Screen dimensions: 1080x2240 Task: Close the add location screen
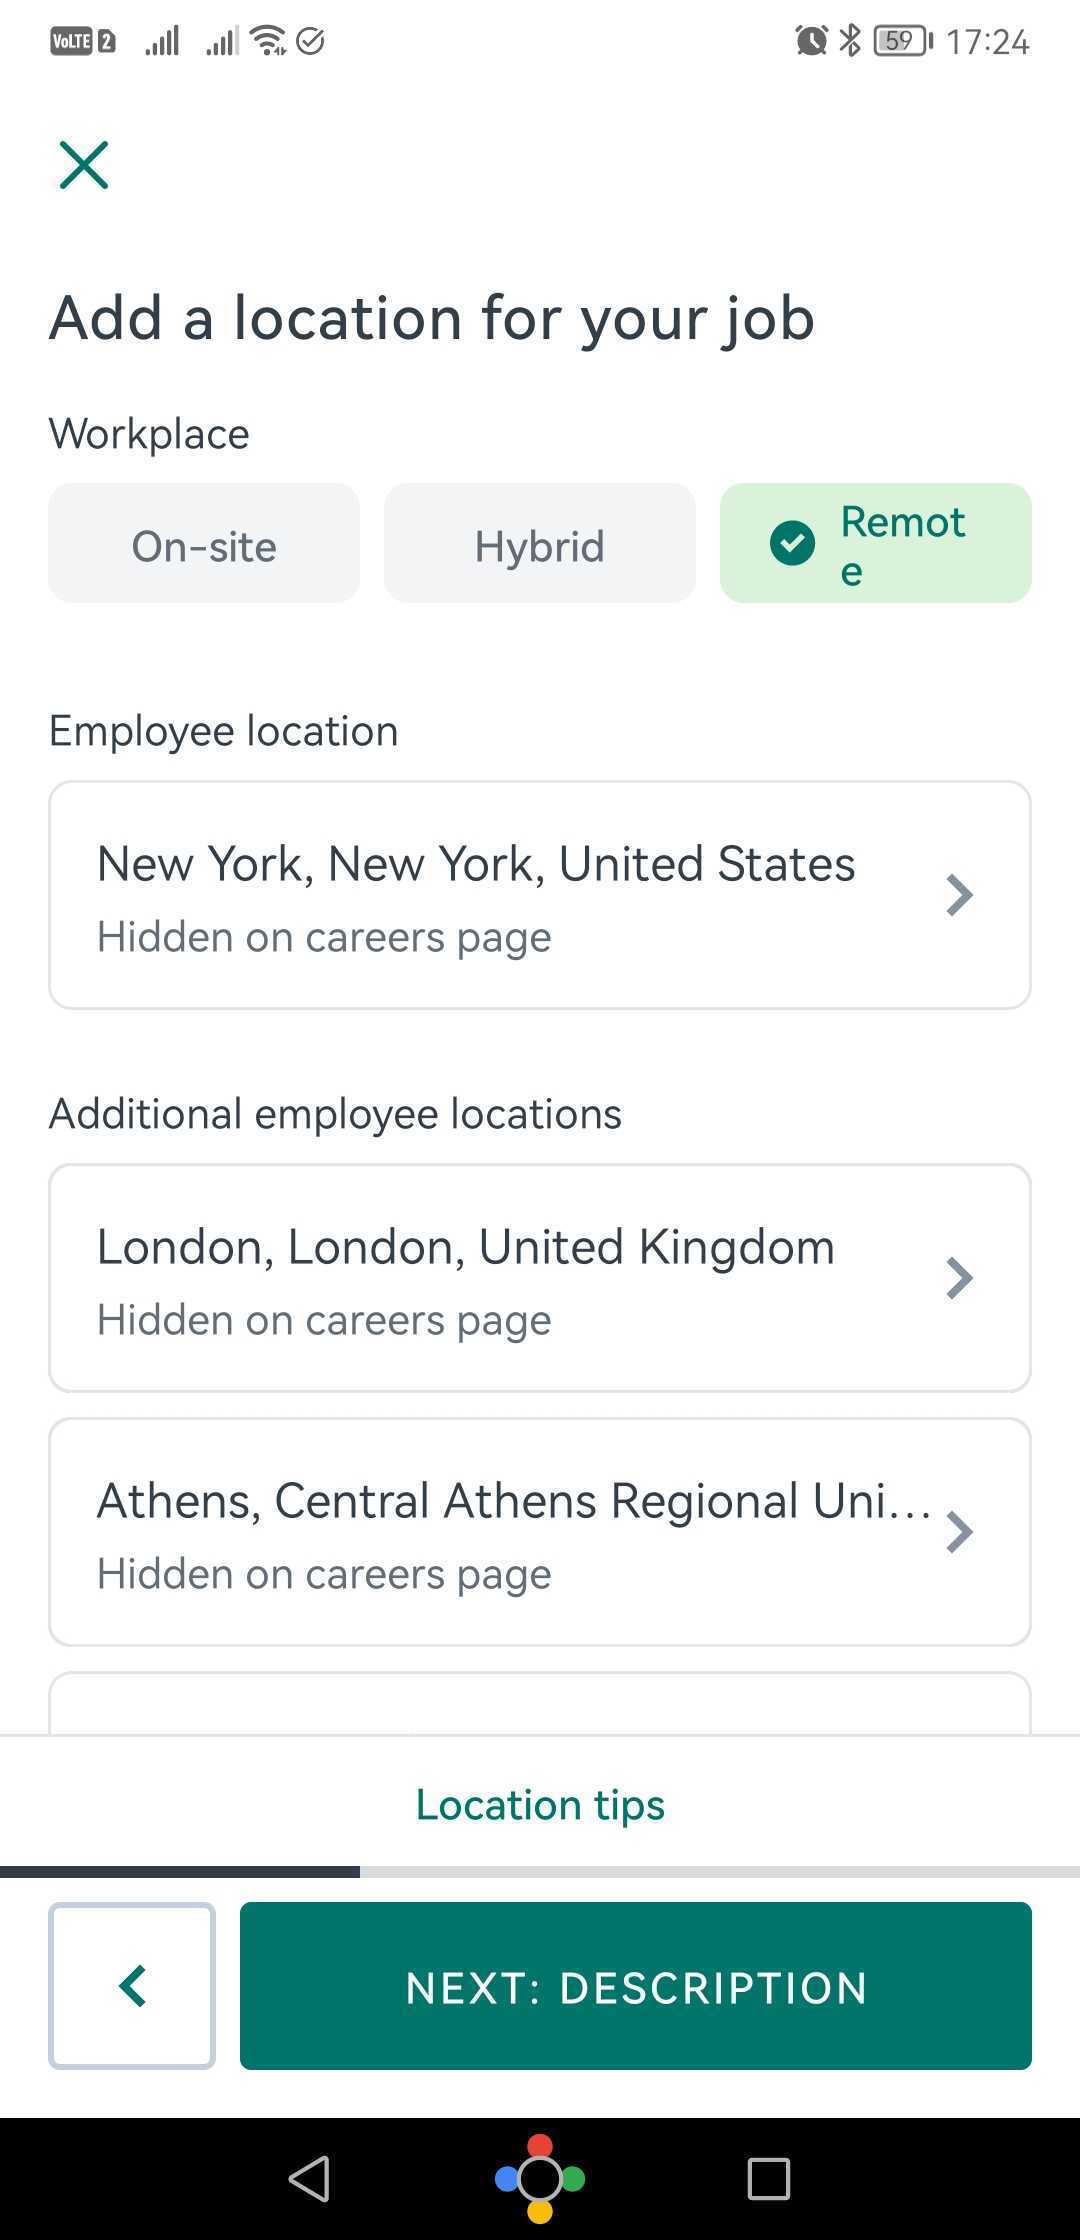point(84,165)
